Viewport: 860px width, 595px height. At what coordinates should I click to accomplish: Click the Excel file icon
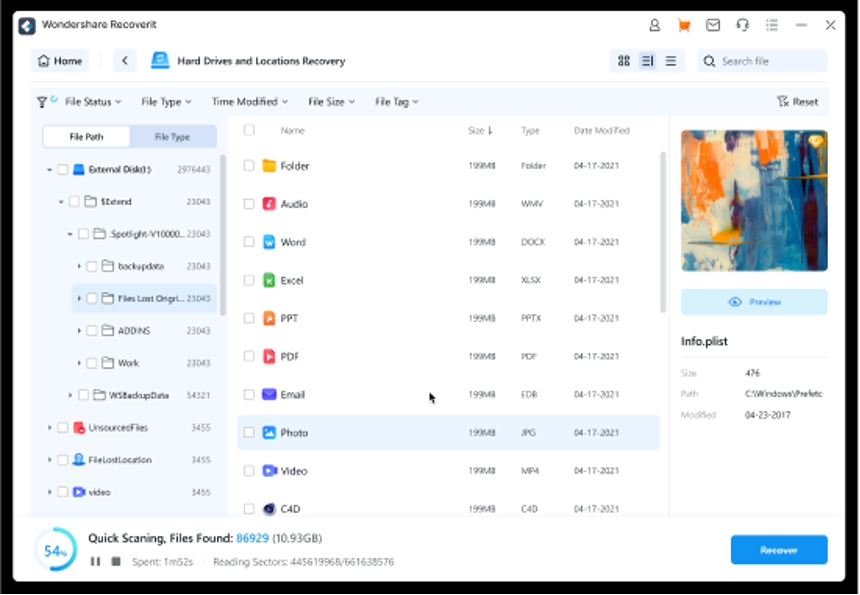click(x=269, y=280)
